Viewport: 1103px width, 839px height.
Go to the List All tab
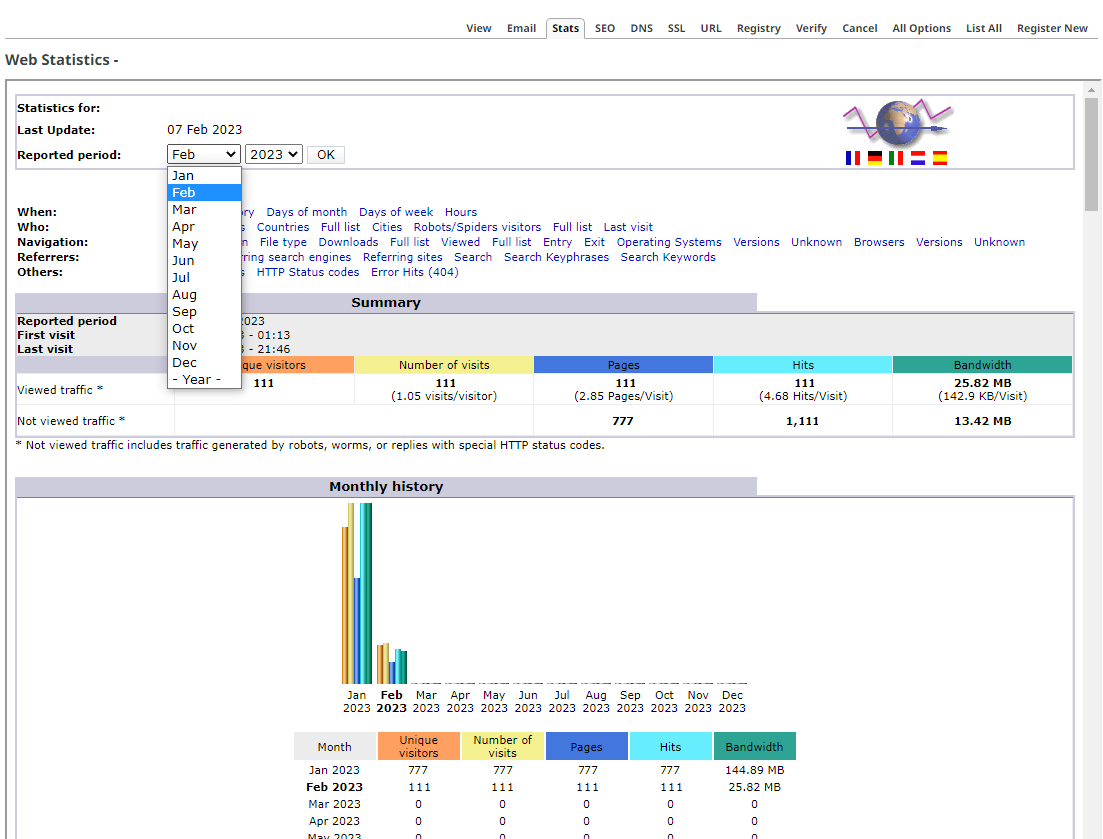point(983,28)
